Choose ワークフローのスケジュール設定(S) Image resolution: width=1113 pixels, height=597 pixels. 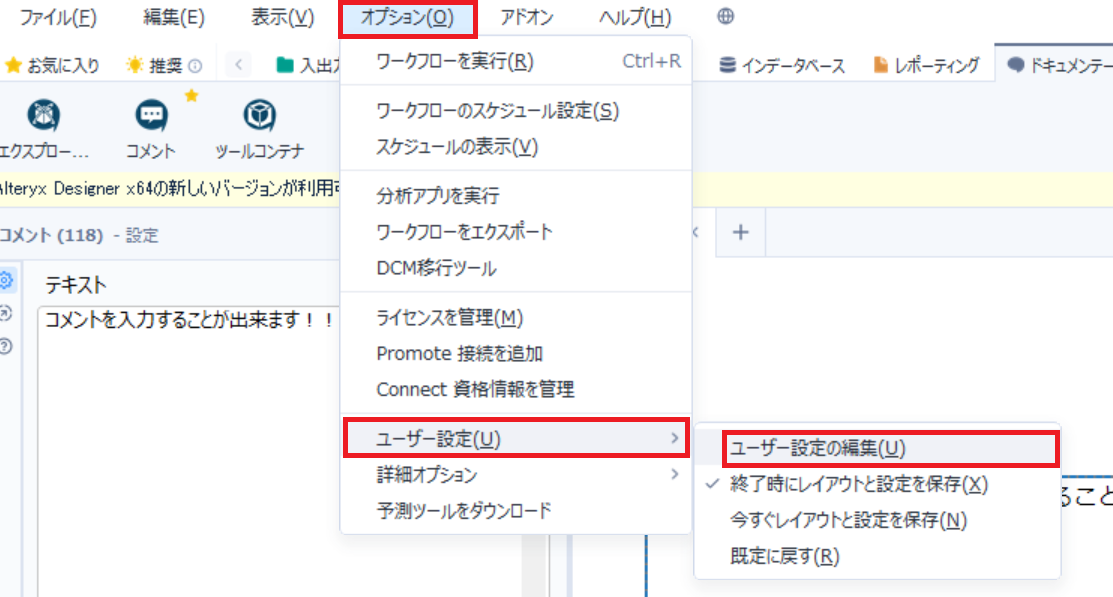[x=516, y=111]
